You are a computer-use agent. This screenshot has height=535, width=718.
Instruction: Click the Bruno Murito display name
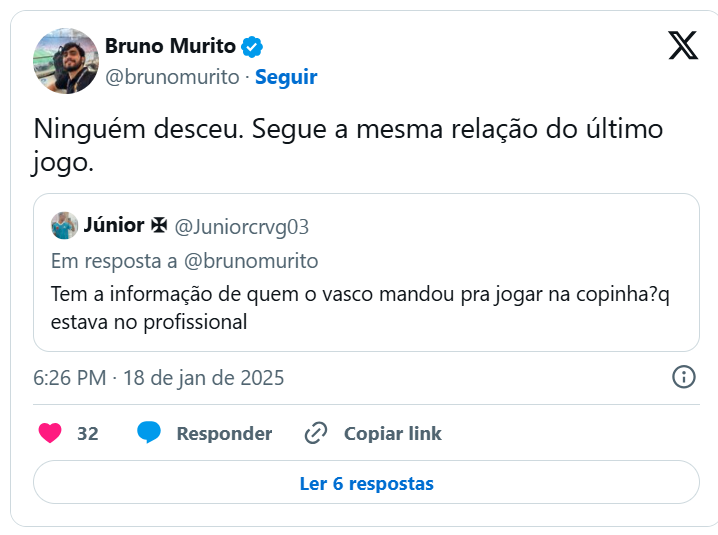click(x=170, y=46)
